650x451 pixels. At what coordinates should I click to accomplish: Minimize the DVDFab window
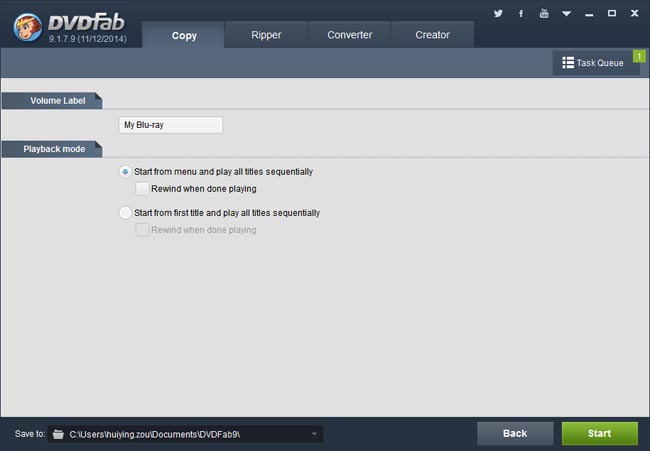tap(589, 14)
